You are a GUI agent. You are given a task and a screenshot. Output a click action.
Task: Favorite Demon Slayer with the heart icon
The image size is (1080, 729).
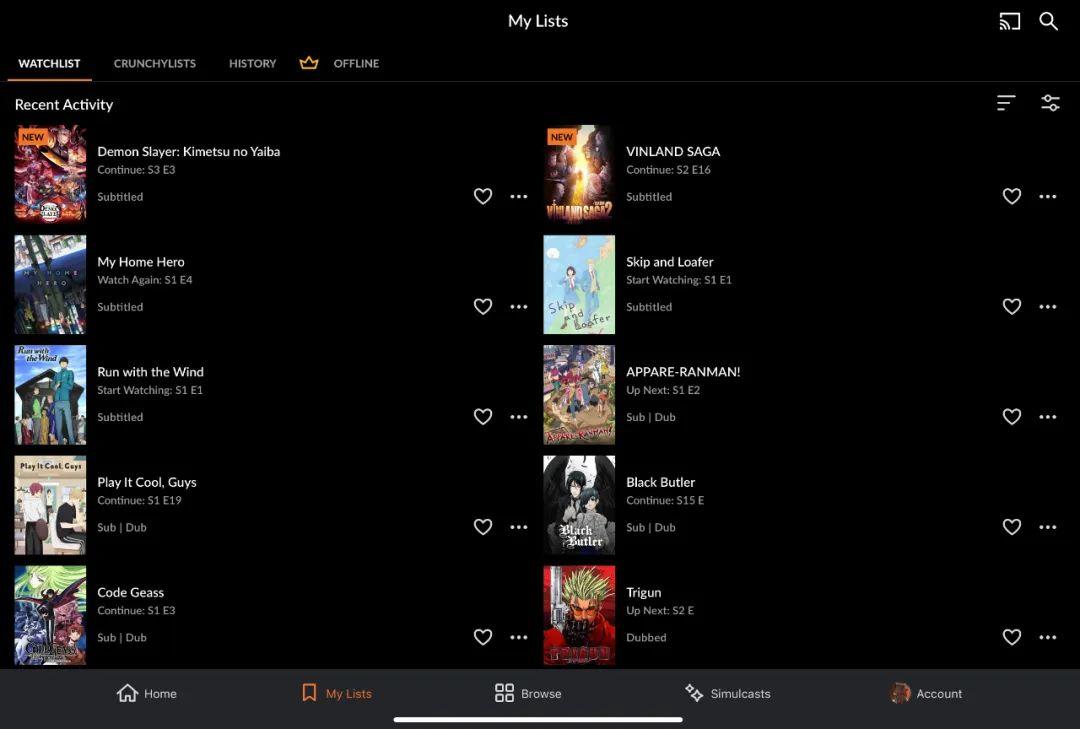483,196
